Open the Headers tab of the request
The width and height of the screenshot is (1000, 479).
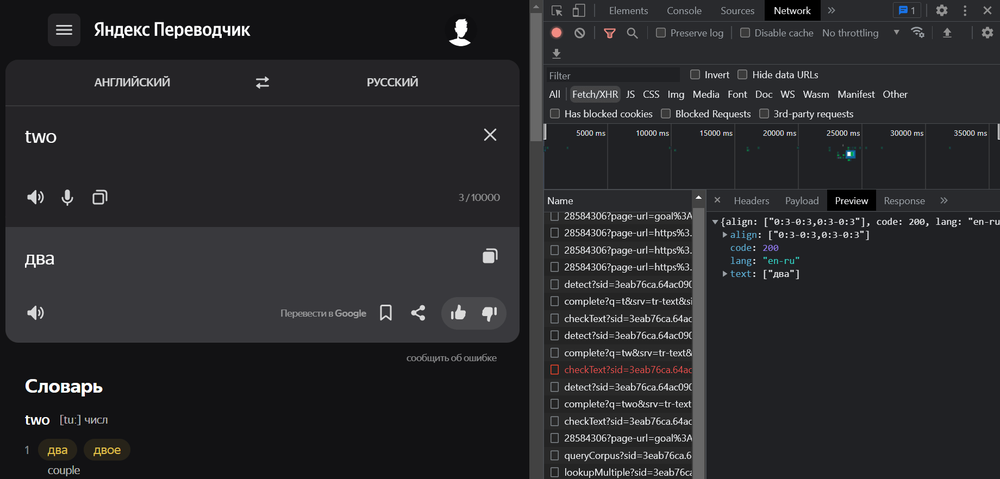(x=751, y=200)
